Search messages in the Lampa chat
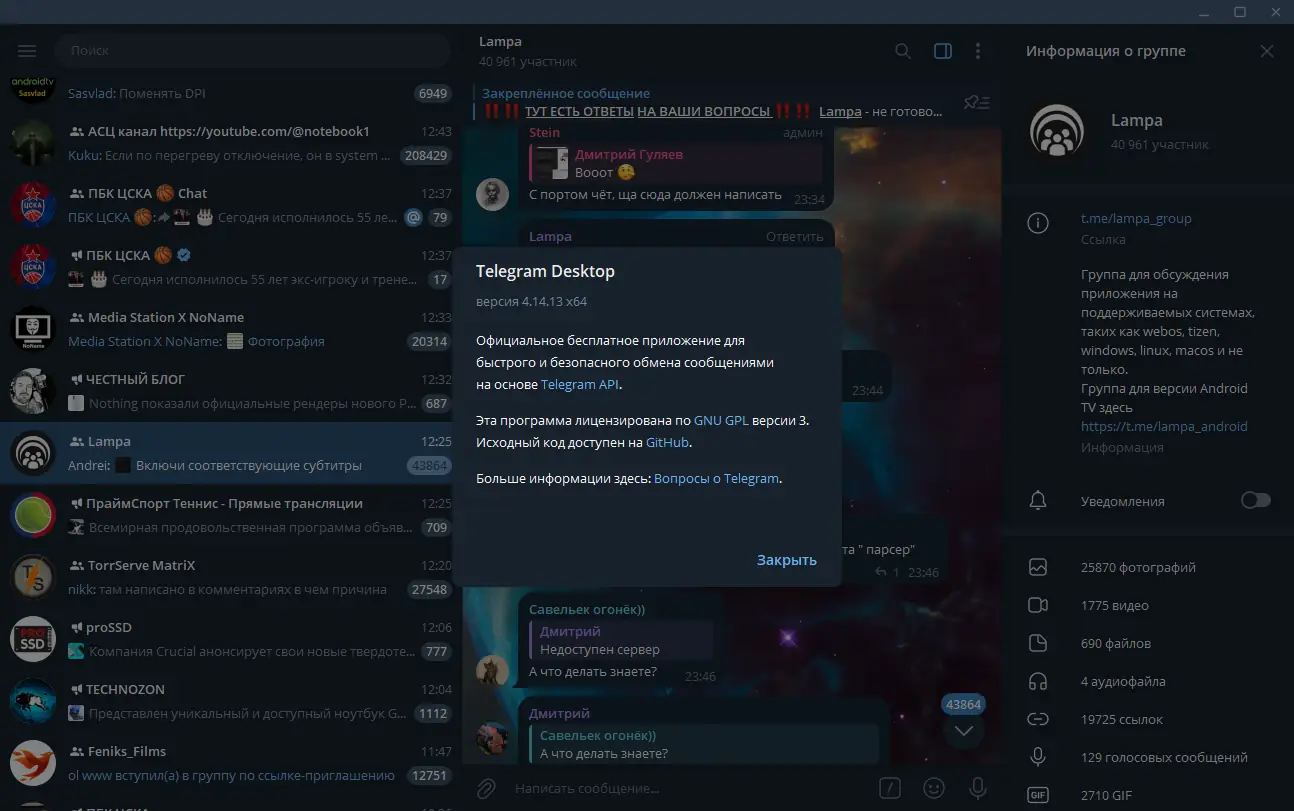The width and height of the screenshot is (1294, 811). coord(903,51)
